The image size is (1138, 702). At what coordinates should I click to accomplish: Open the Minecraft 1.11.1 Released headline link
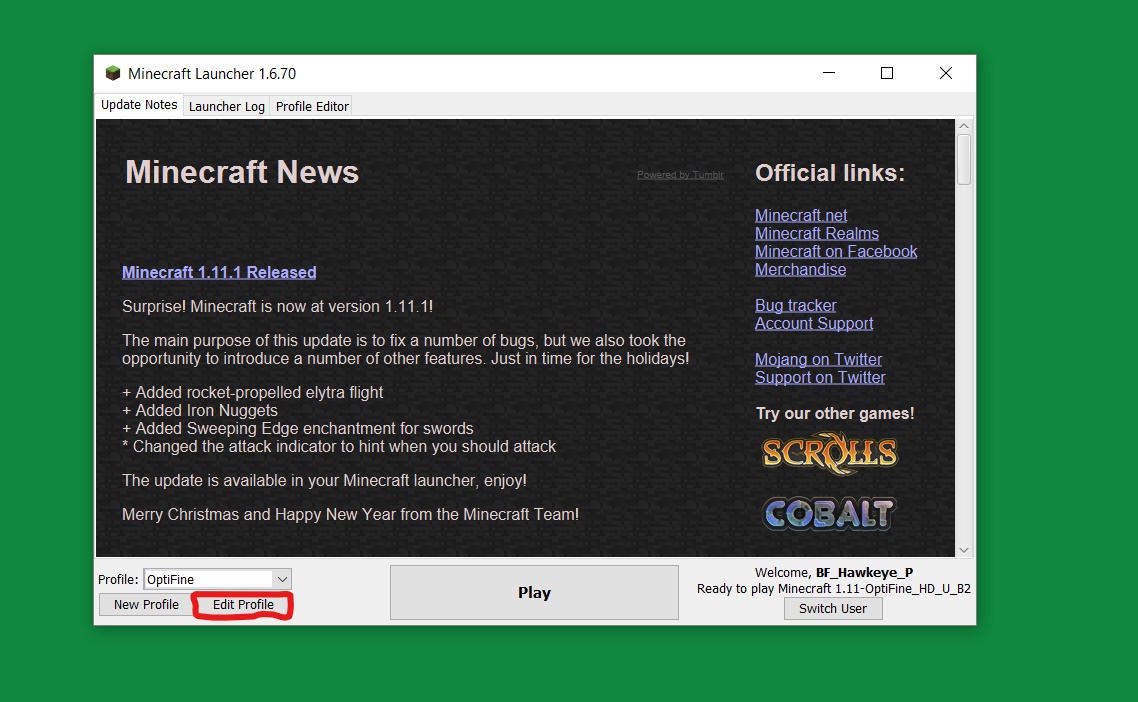point(219,272)
